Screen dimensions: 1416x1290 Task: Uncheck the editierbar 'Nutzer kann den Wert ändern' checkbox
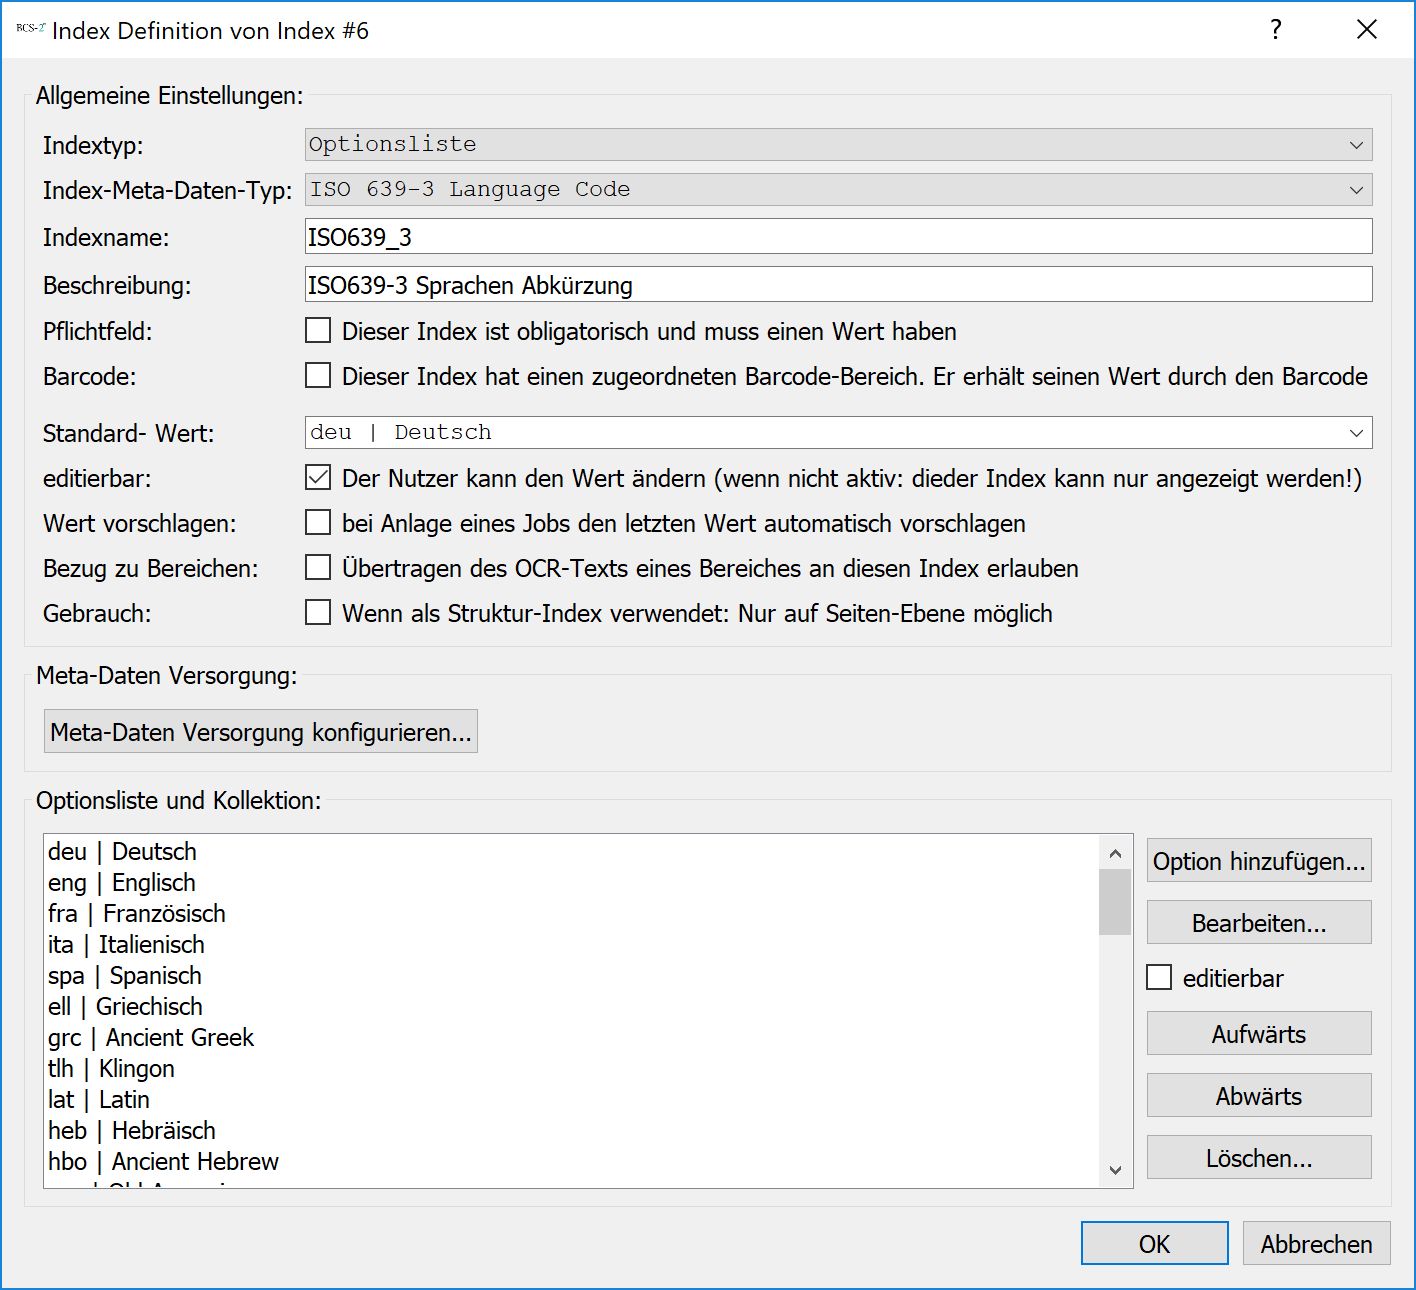coord(318,477)
